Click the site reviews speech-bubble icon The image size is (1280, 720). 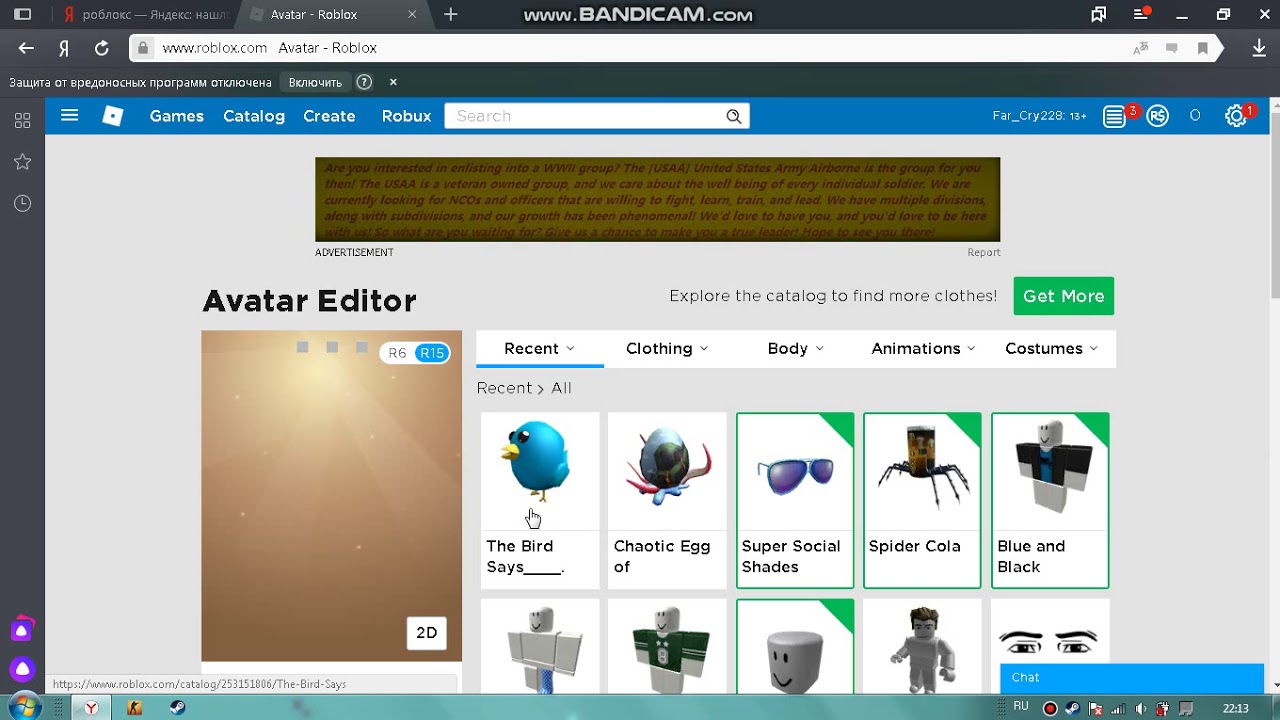click(x=1172, y=48)
